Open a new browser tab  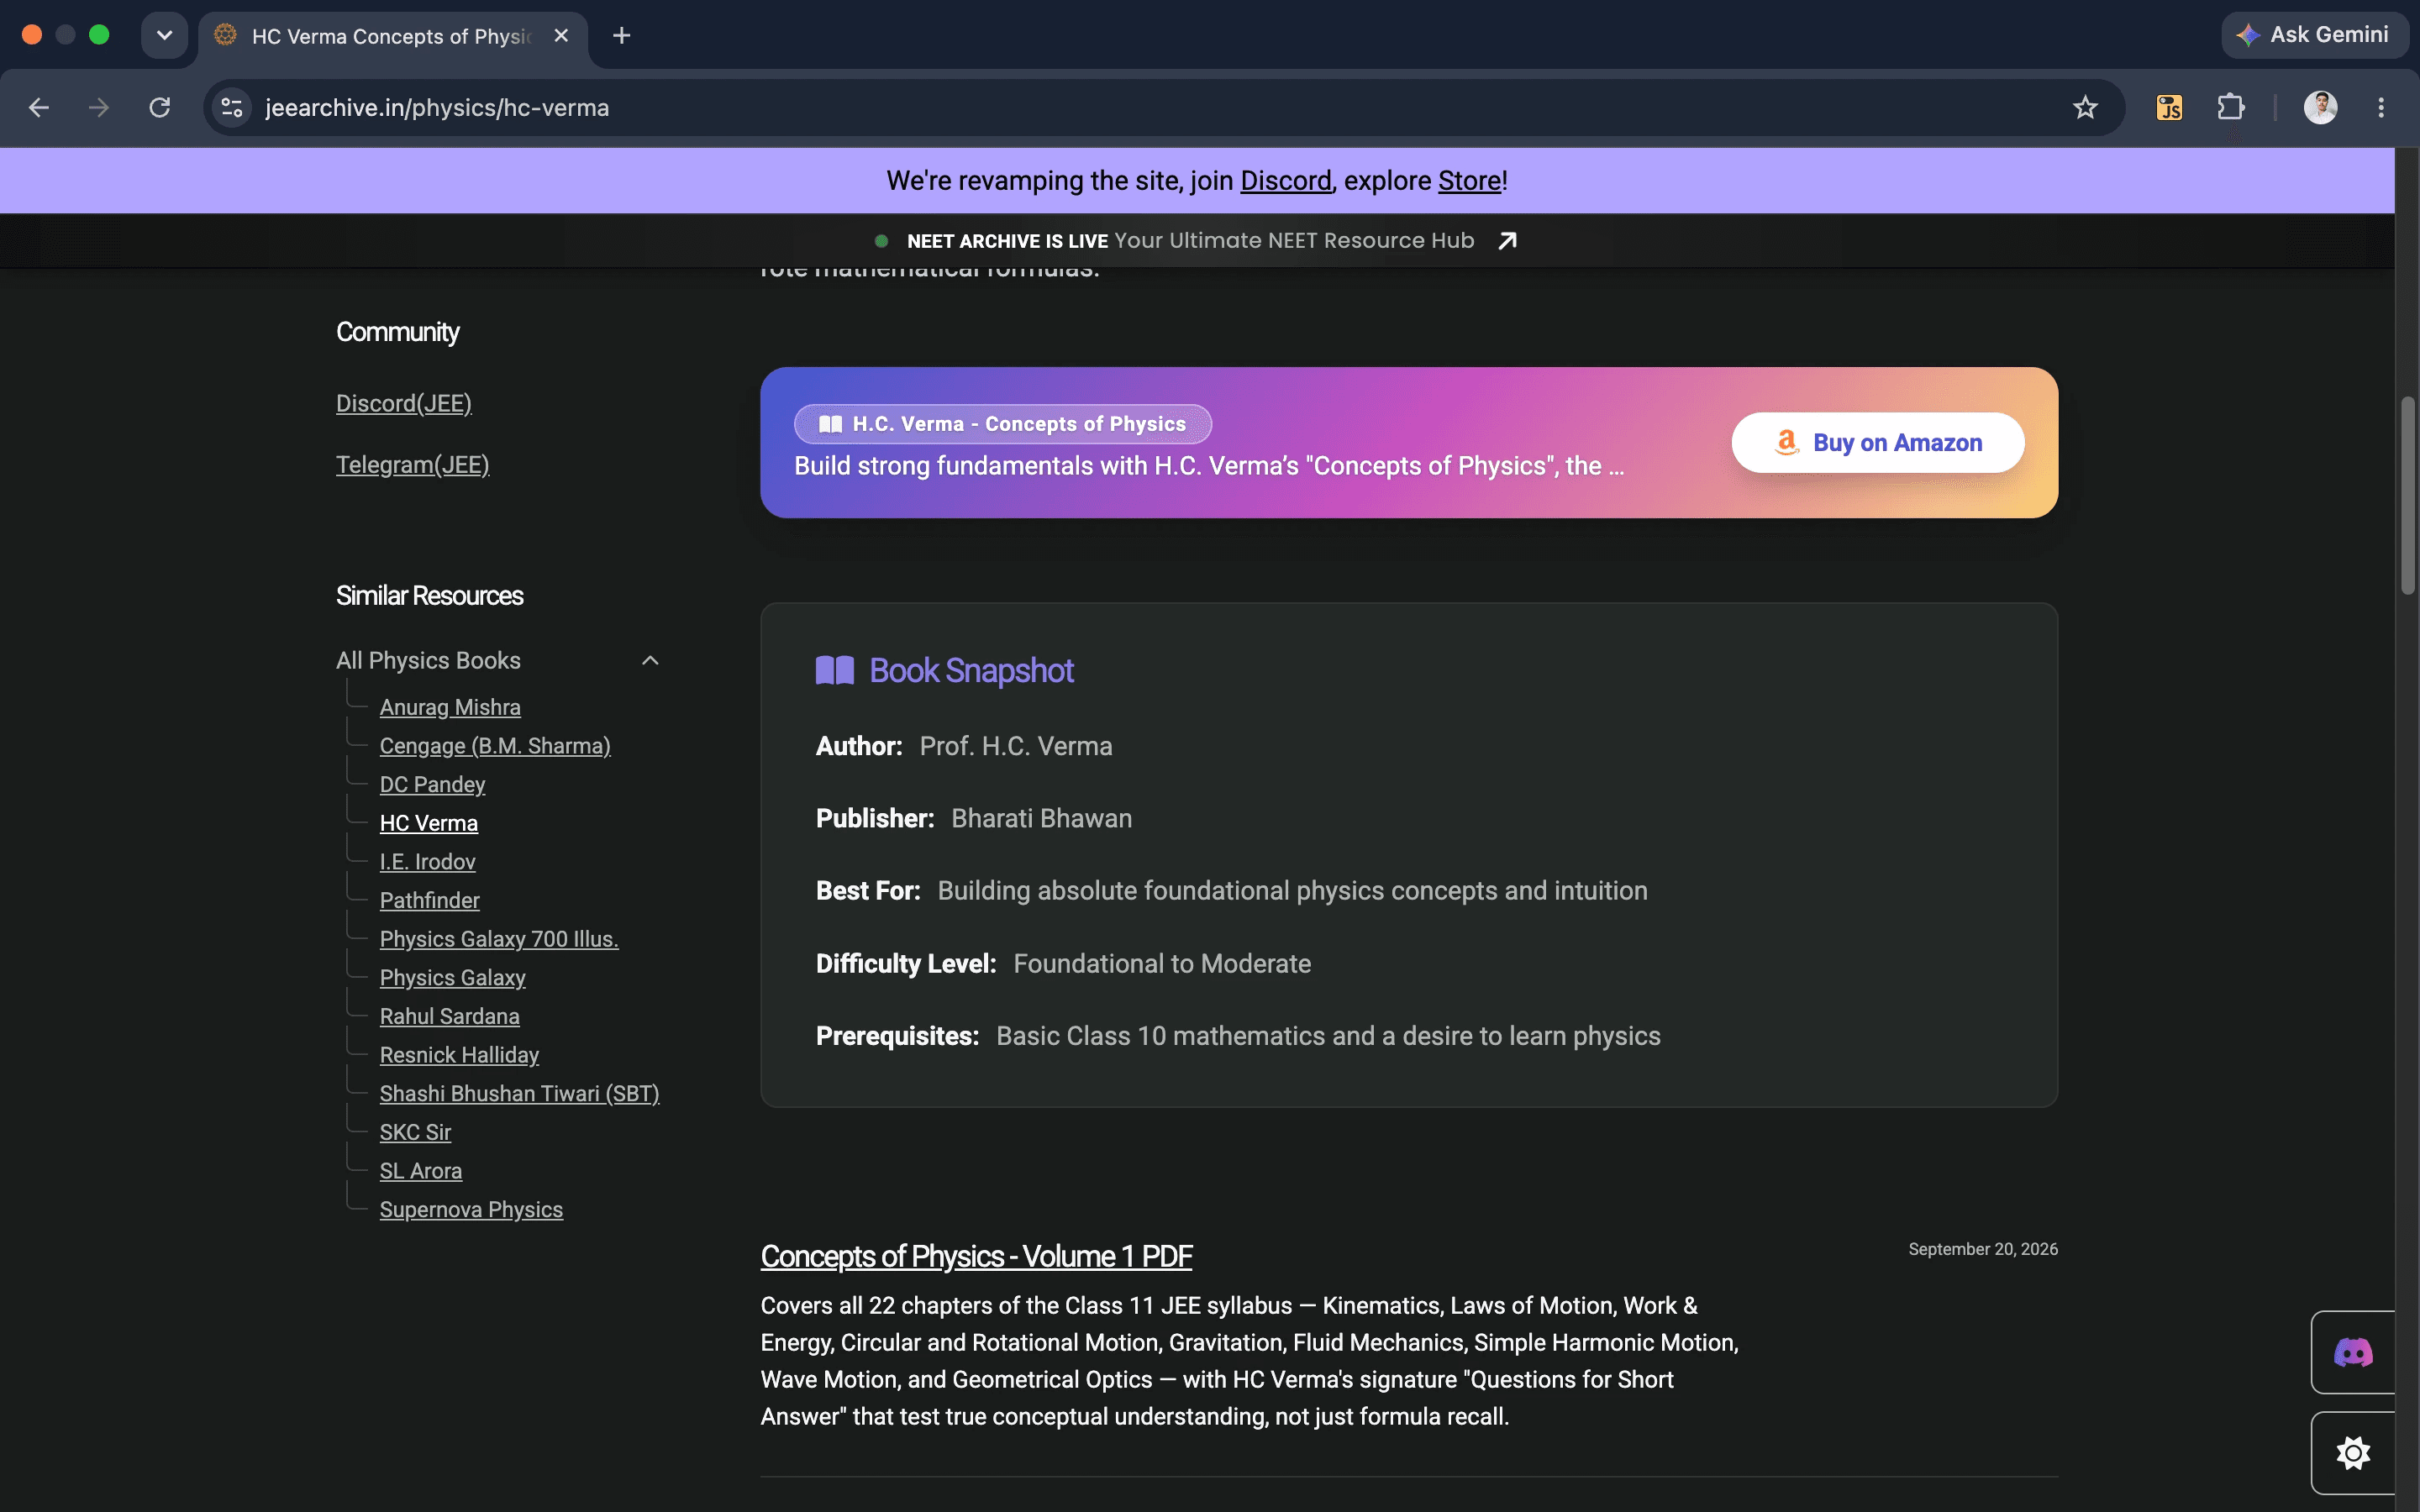tap(621, 36)
